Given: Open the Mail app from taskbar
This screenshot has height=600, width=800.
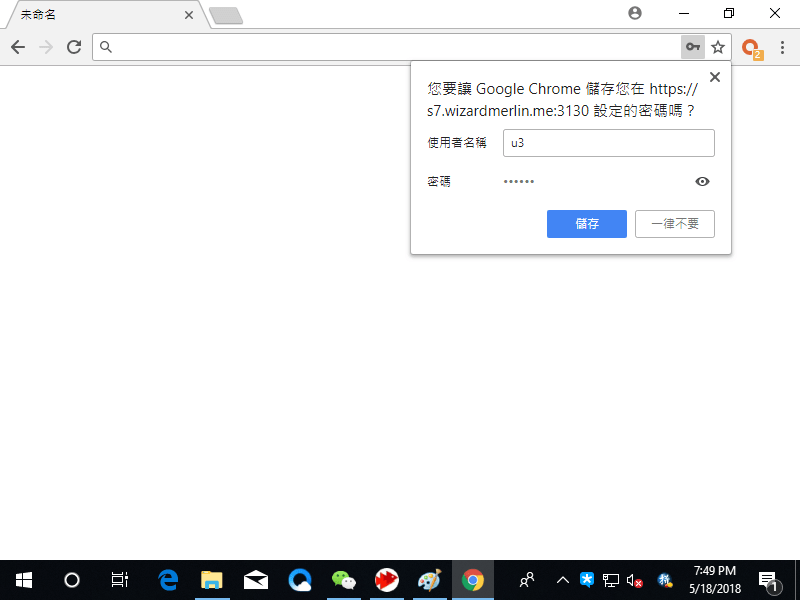Looking at the screenshot, I should click(x=256, y=580).
